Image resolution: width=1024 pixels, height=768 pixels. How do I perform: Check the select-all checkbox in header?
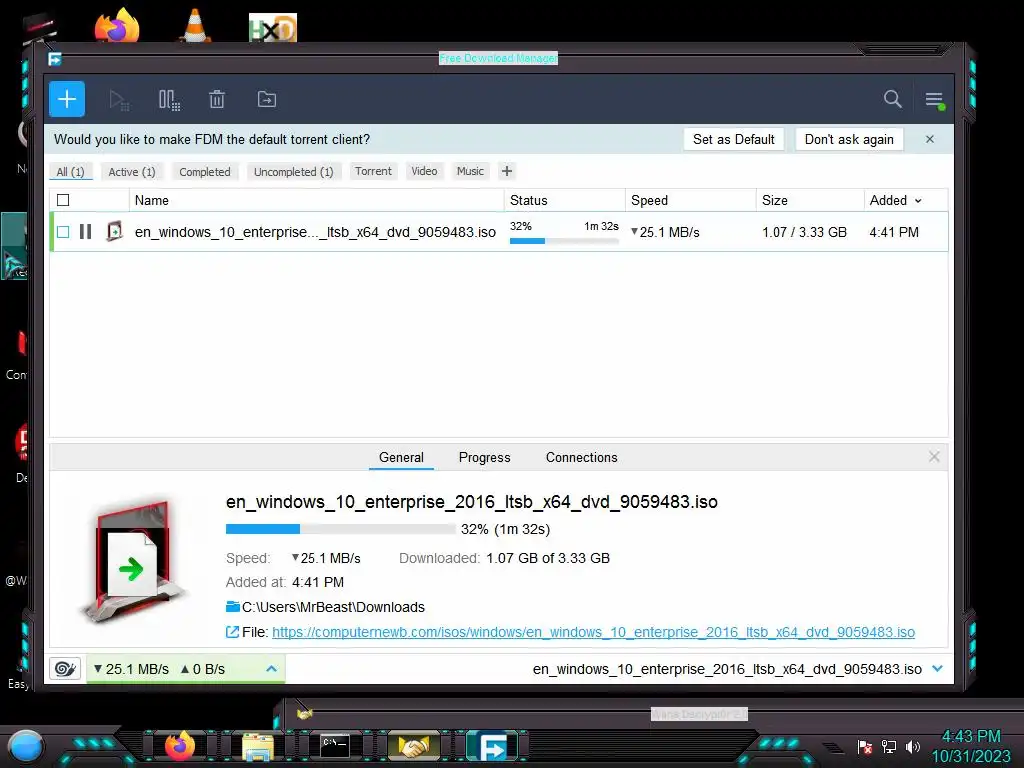pyautogui.click(x=63, y=200)
